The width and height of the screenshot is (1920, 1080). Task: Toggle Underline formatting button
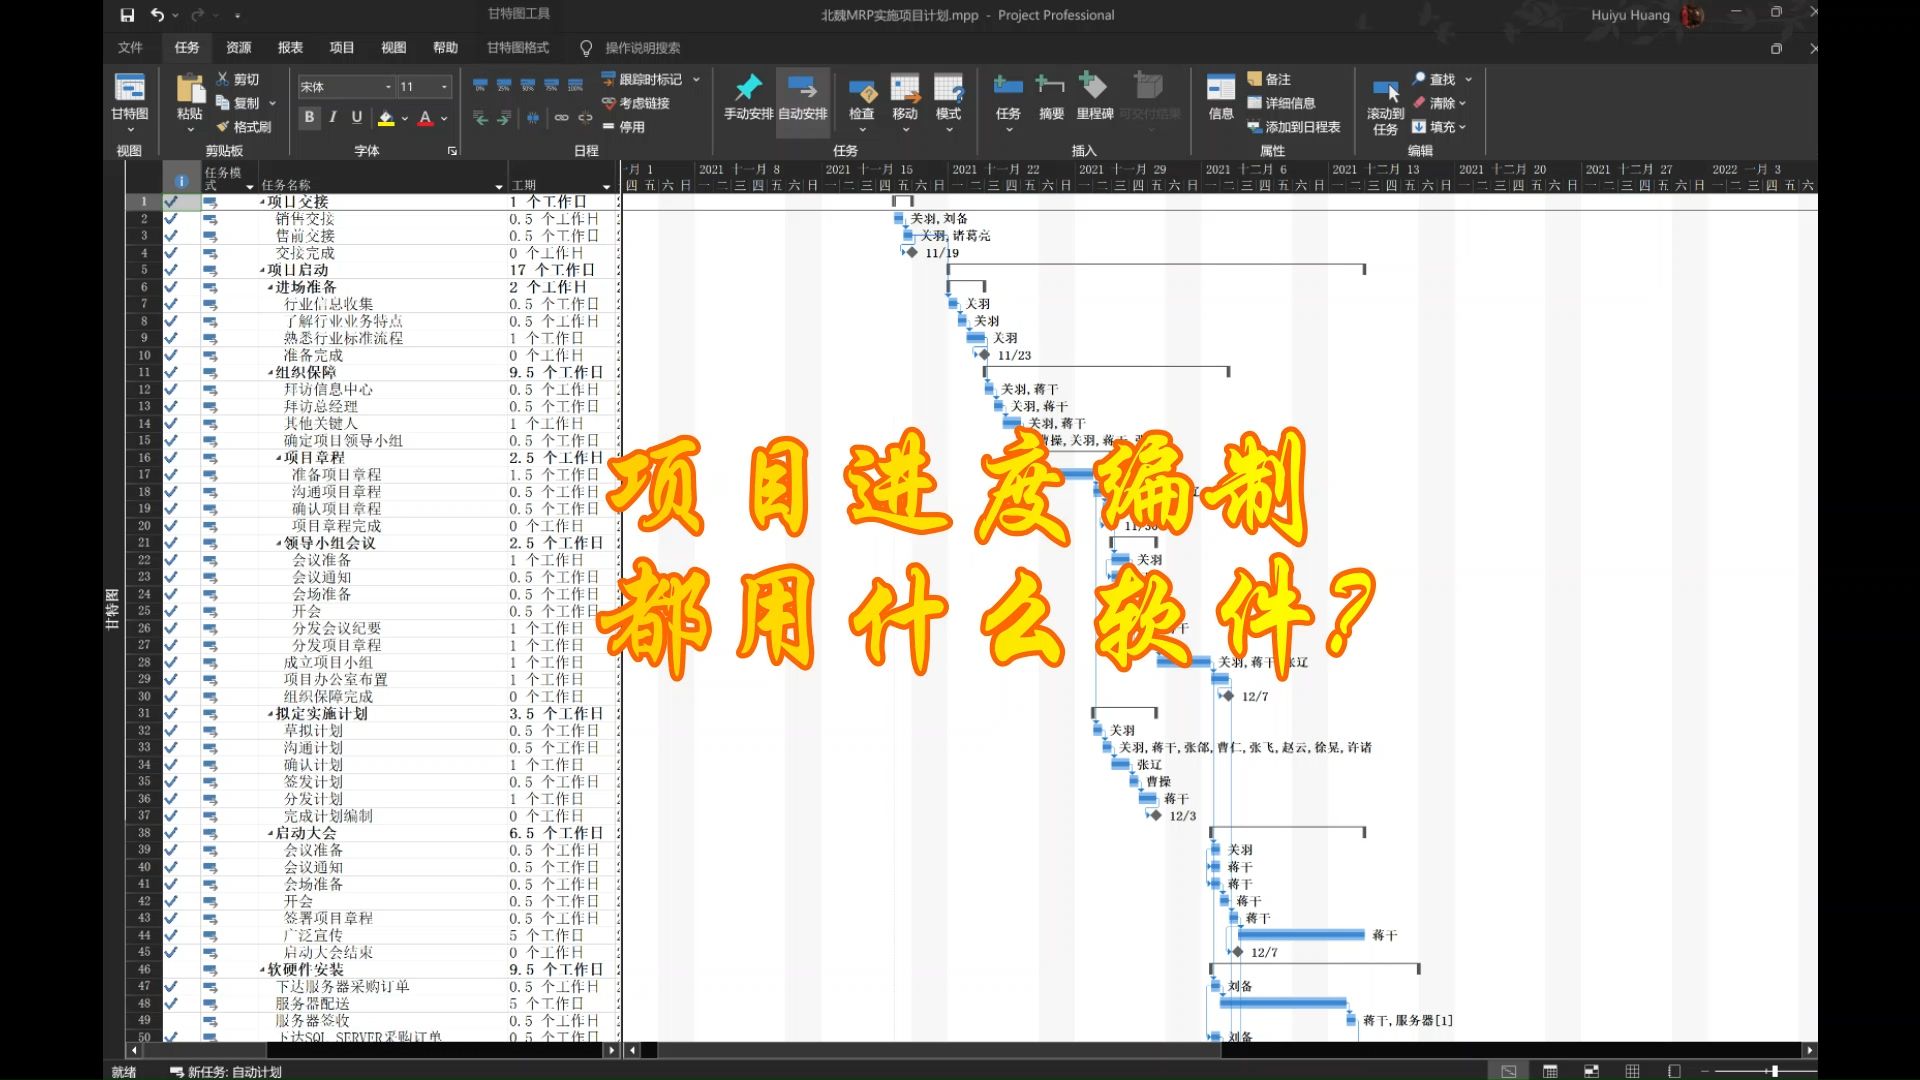(357, 117)
